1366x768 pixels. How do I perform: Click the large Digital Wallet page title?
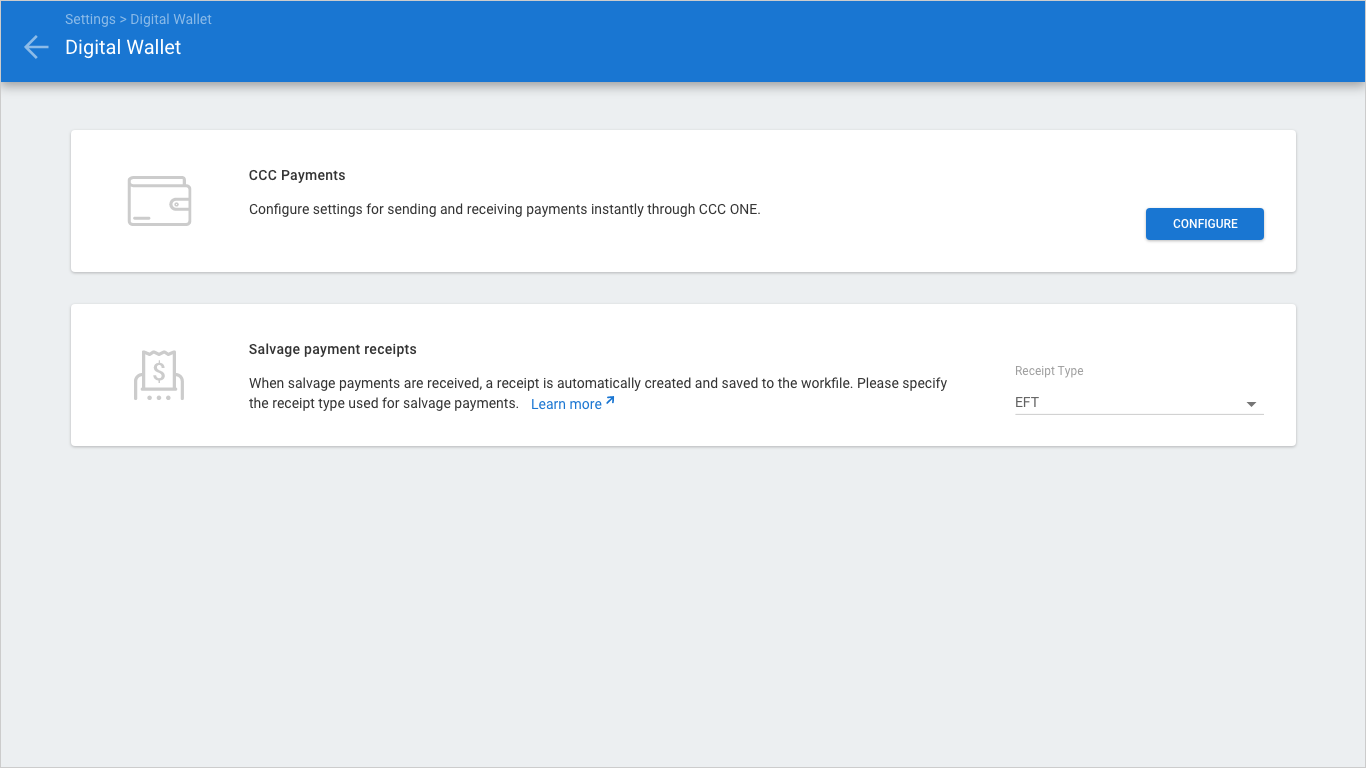coord(123,47)
